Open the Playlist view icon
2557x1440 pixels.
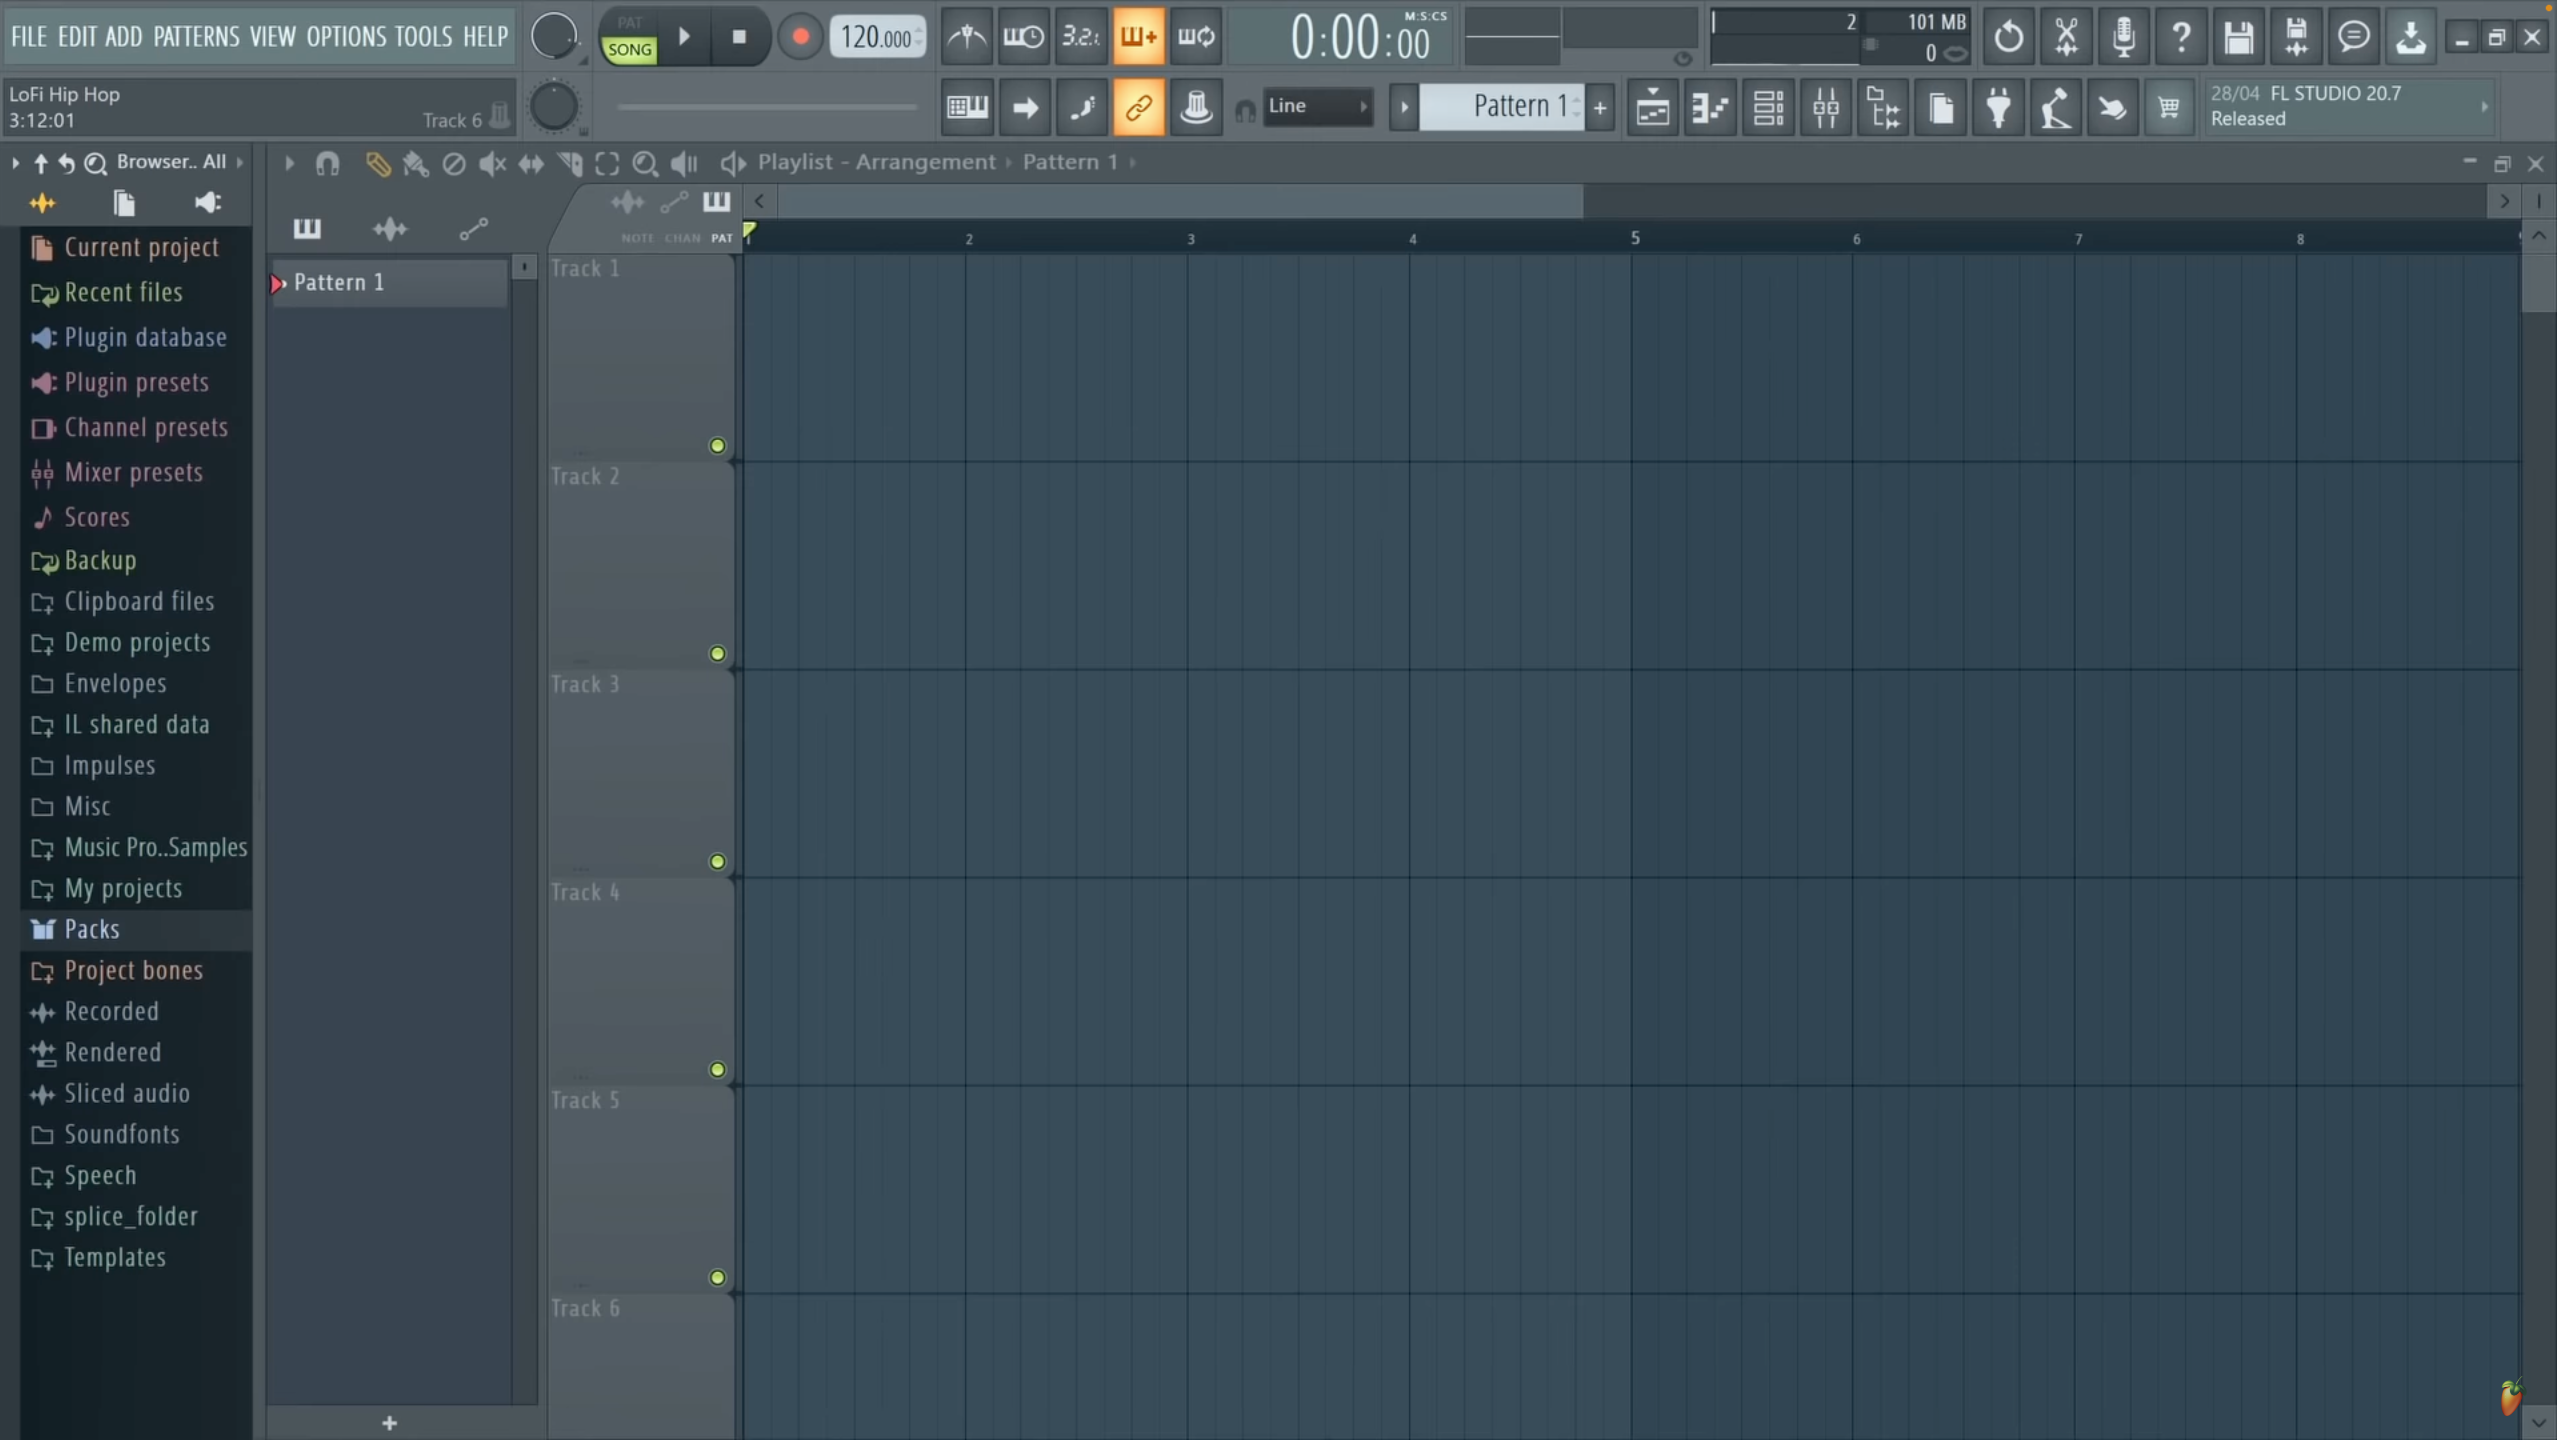tap(1652, 107)
